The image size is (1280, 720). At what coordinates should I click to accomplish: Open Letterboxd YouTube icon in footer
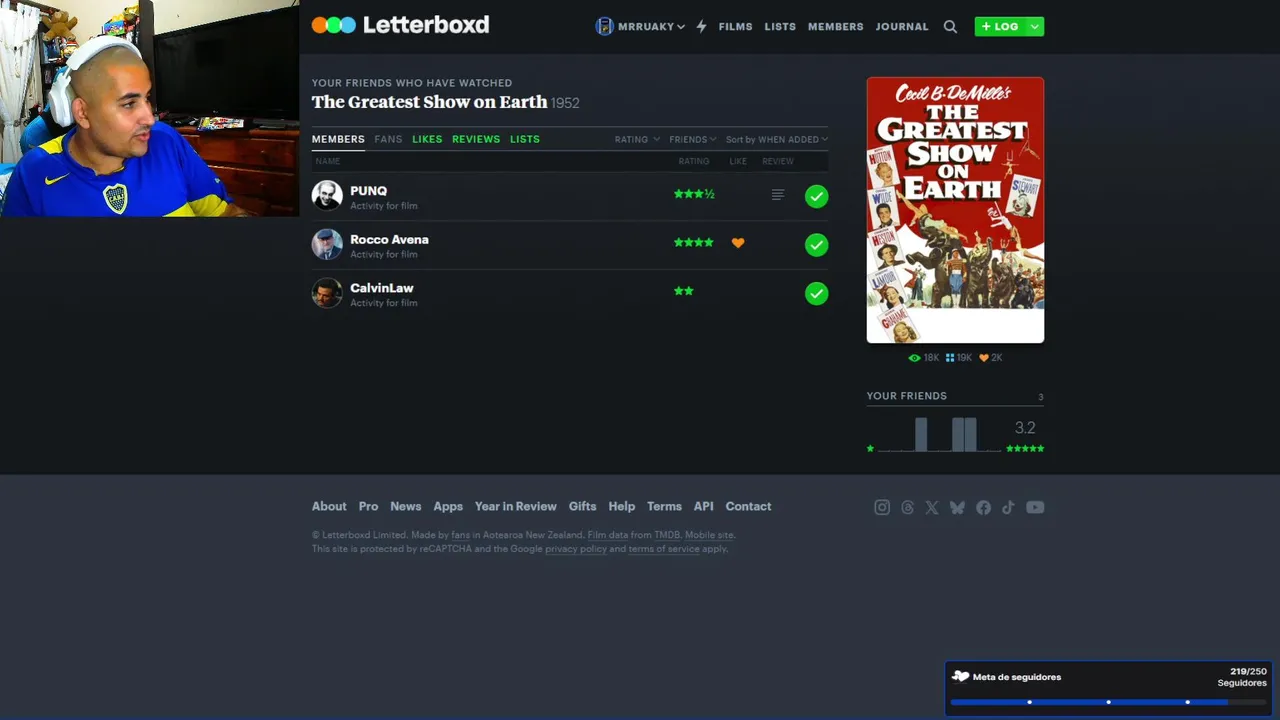[x=1035, y=507]
